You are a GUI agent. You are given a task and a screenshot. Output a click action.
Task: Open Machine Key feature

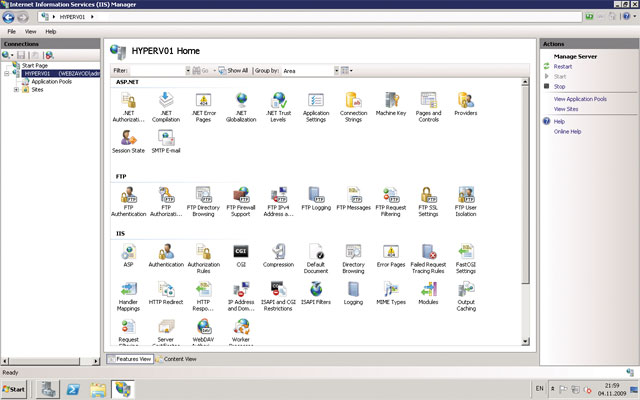[391, 104]
